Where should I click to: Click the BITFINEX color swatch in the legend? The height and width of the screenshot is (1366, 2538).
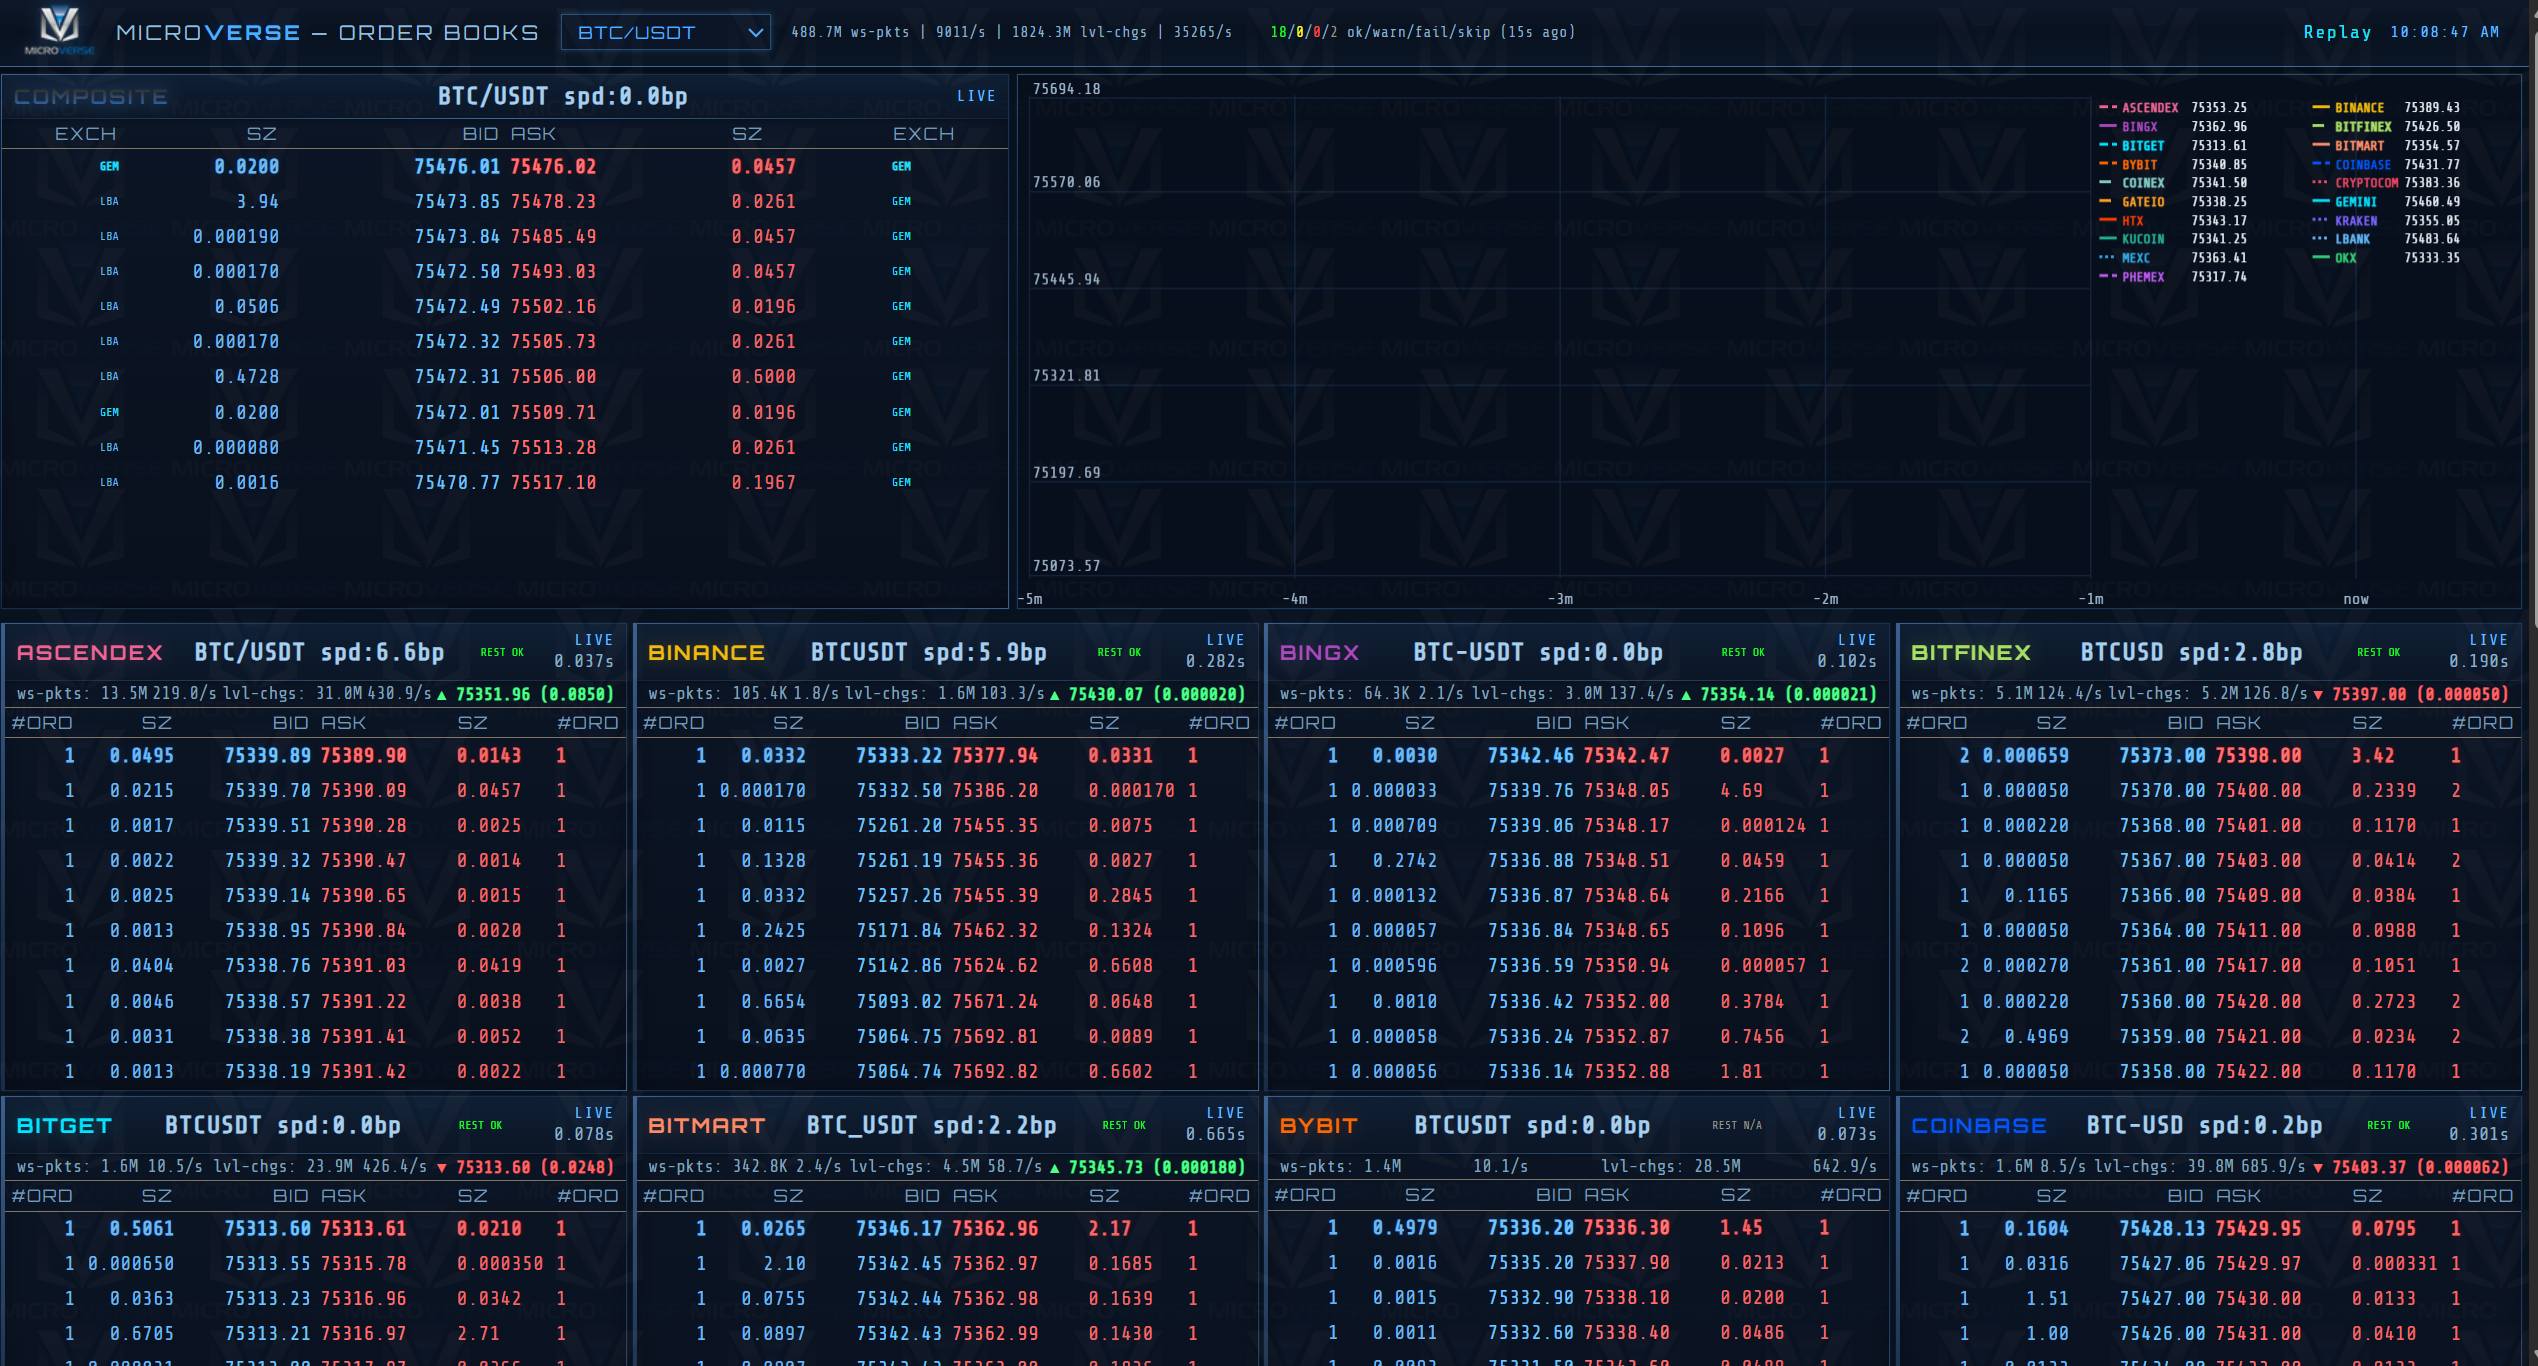[2318, 127]
